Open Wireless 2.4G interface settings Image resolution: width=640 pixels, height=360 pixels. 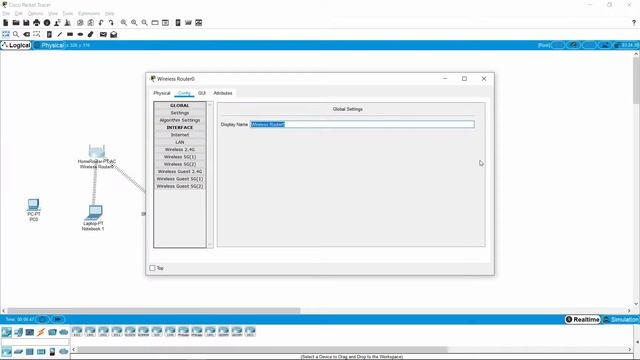tap(180, 149)
